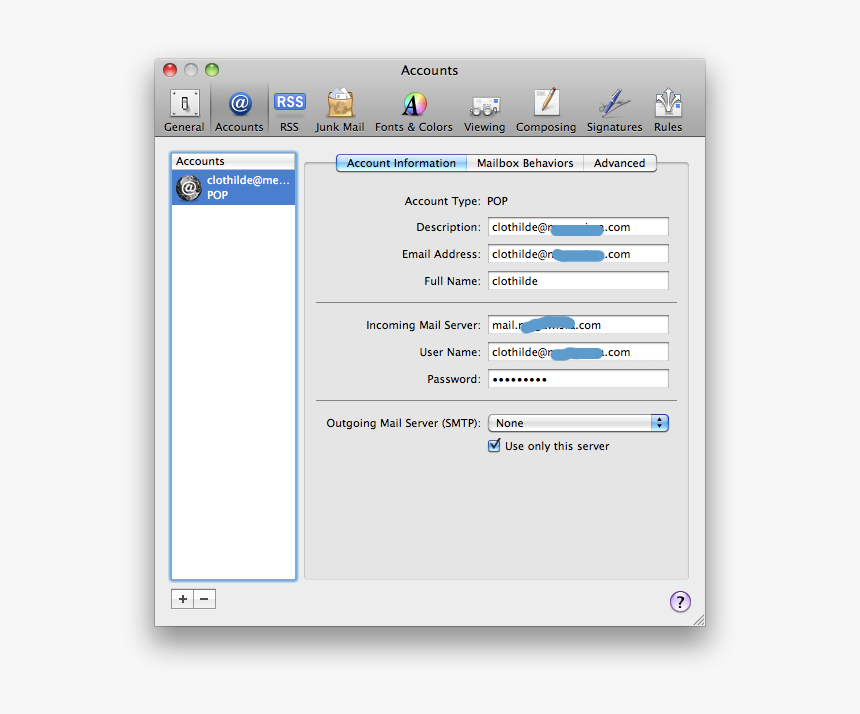860x714 pixels.
Task: Click the purple help question mark
Action: 681,602
